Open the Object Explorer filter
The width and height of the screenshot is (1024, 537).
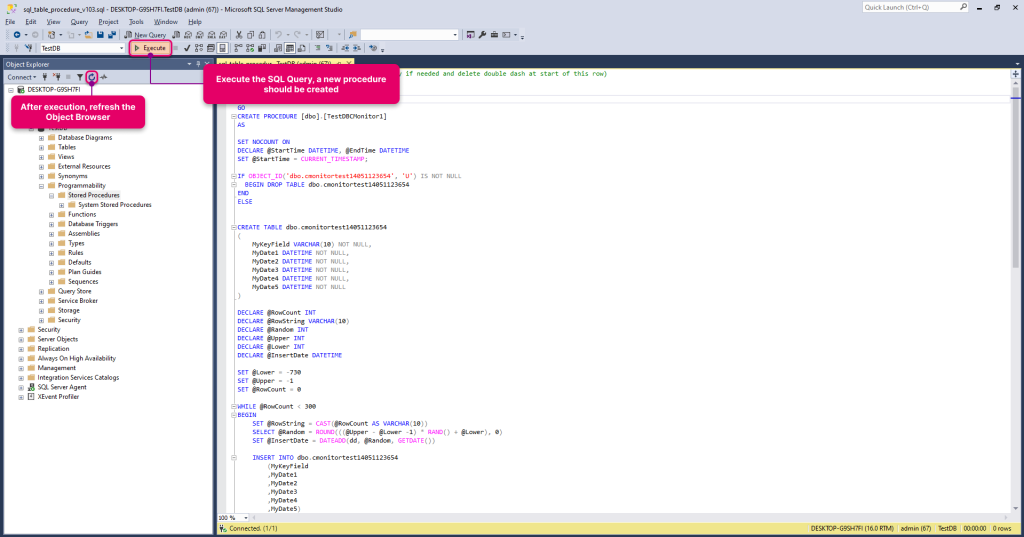tap(80, 77)
